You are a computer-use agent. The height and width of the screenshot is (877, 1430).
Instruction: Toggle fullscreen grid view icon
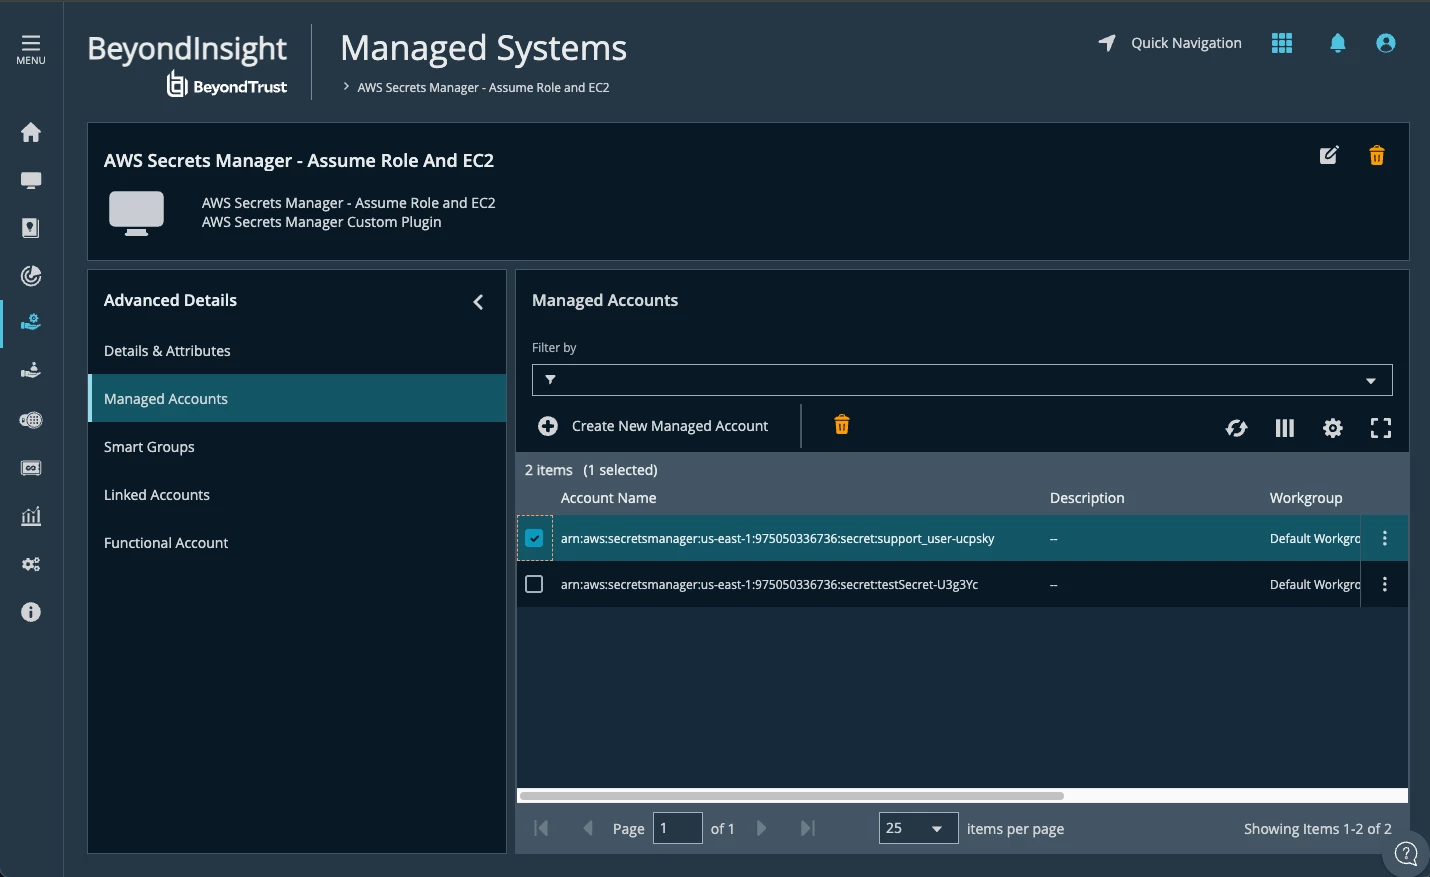(1381, 428)
